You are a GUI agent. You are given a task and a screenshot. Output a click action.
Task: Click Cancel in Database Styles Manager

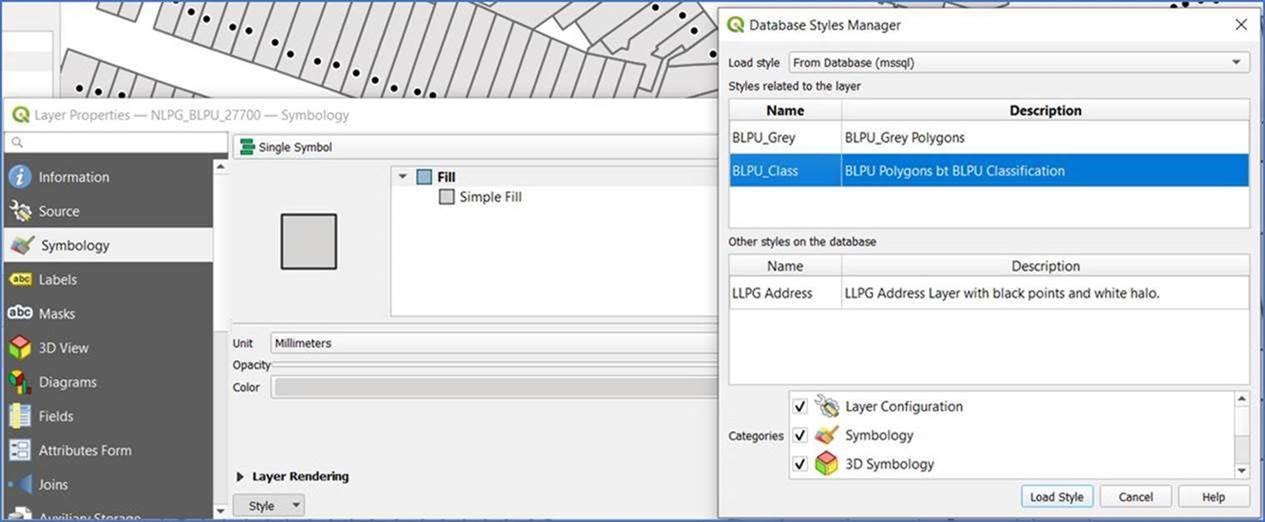coord(1136,497)
